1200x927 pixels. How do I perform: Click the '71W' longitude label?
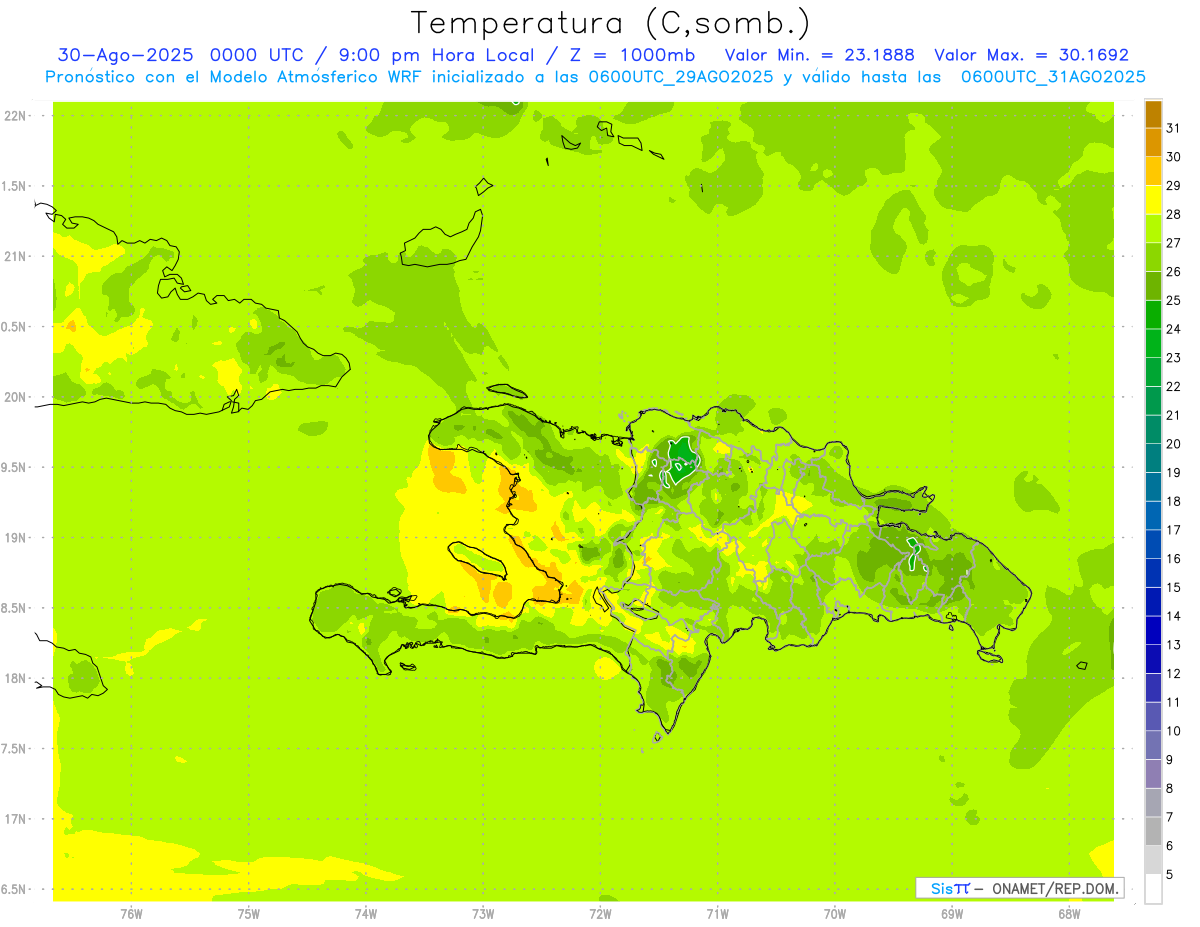tap(717, 914)
